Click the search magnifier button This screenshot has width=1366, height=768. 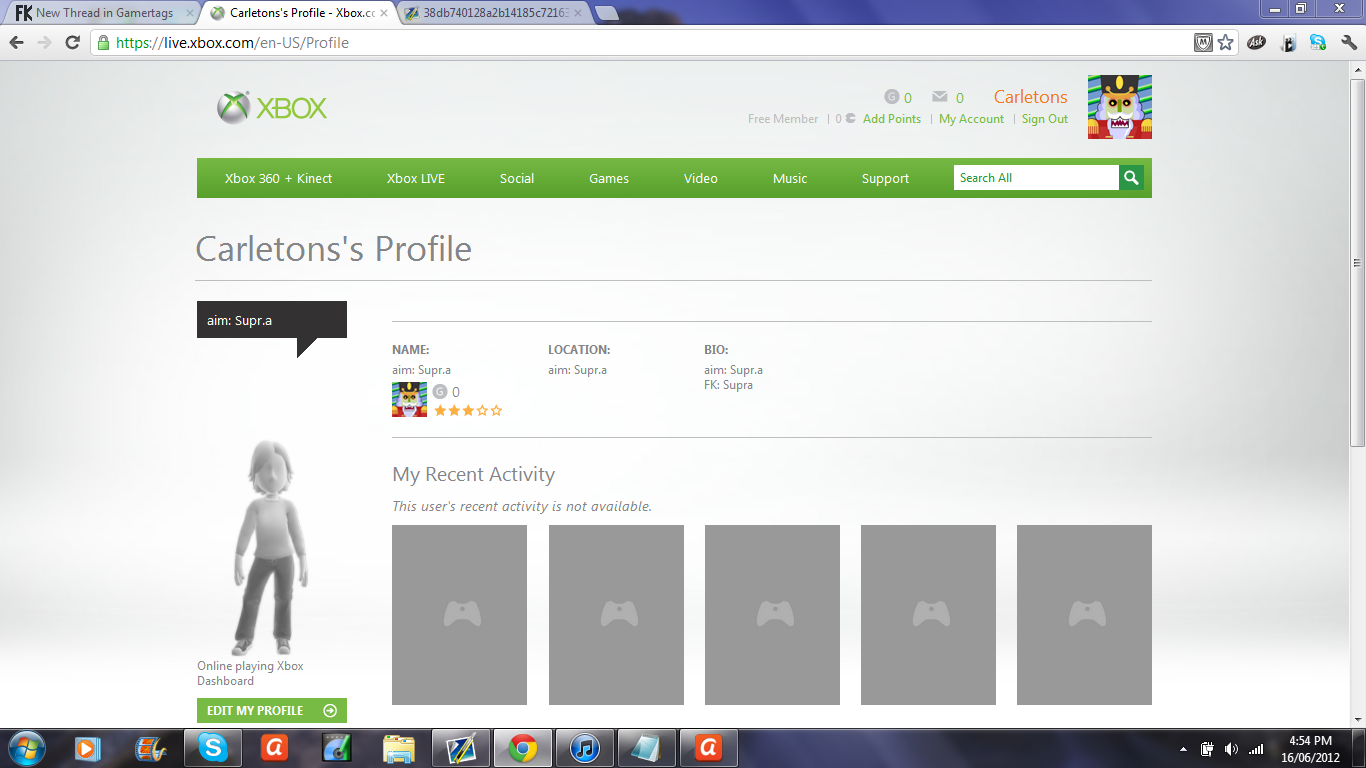click(1131, 178)
